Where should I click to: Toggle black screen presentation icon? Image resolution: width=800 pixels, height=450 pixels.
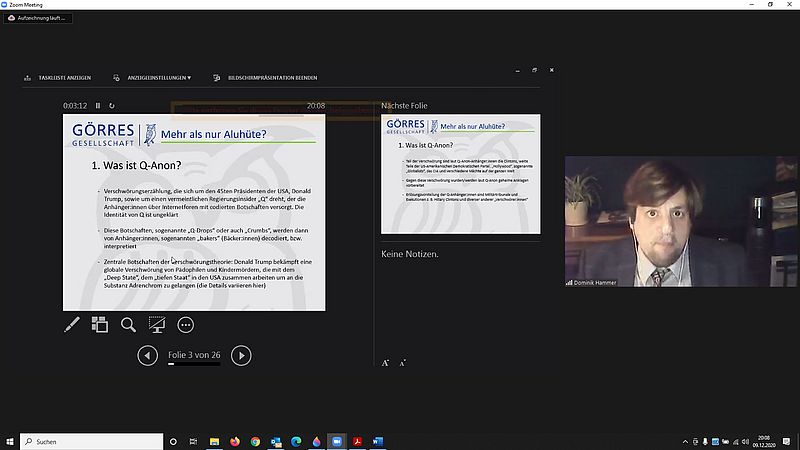tap(157, 324)
